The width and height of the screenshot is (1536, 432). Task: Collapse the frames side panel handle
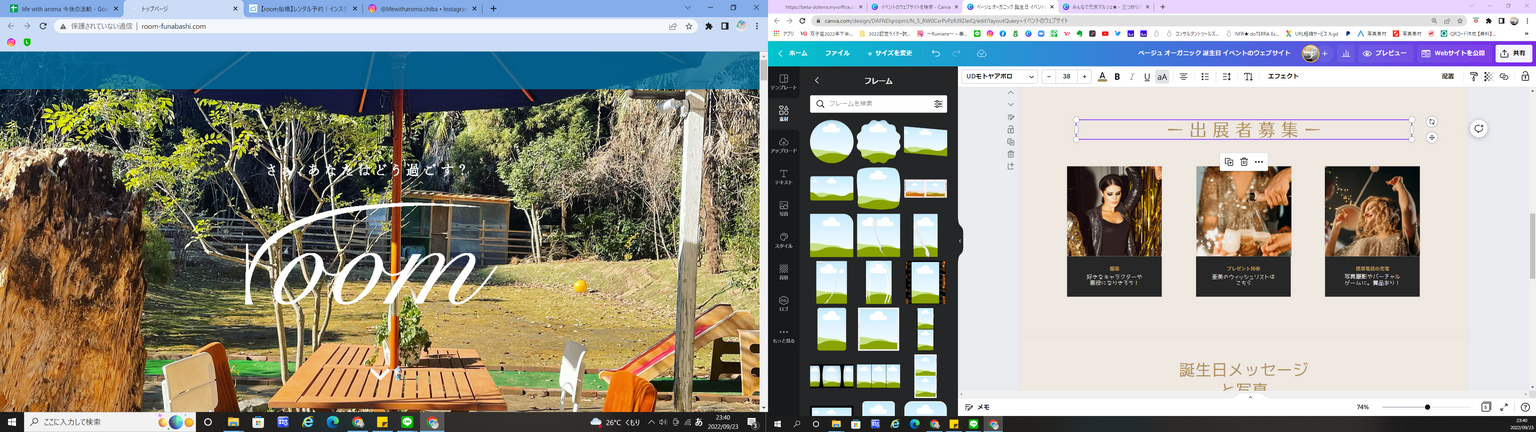(x=960, y=240)
